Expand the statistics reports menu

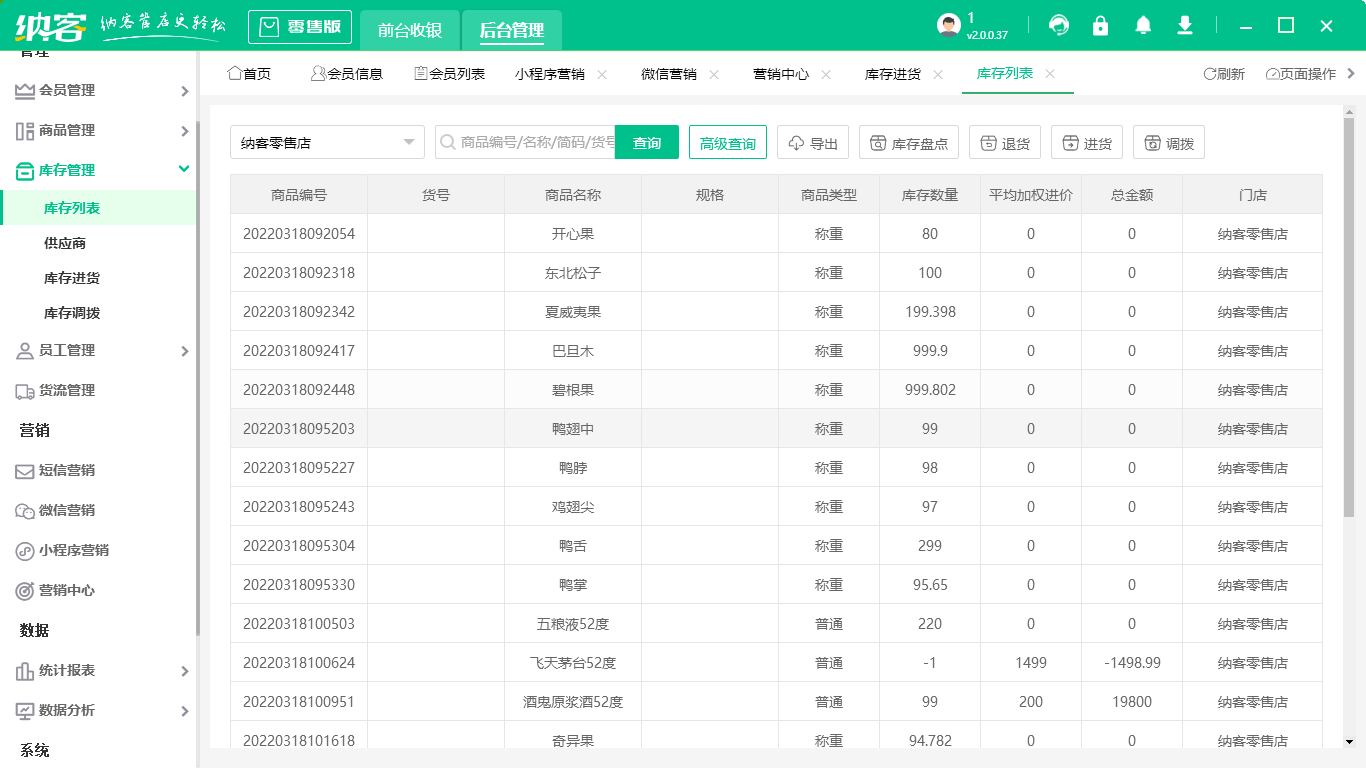(x=98, y=670)
